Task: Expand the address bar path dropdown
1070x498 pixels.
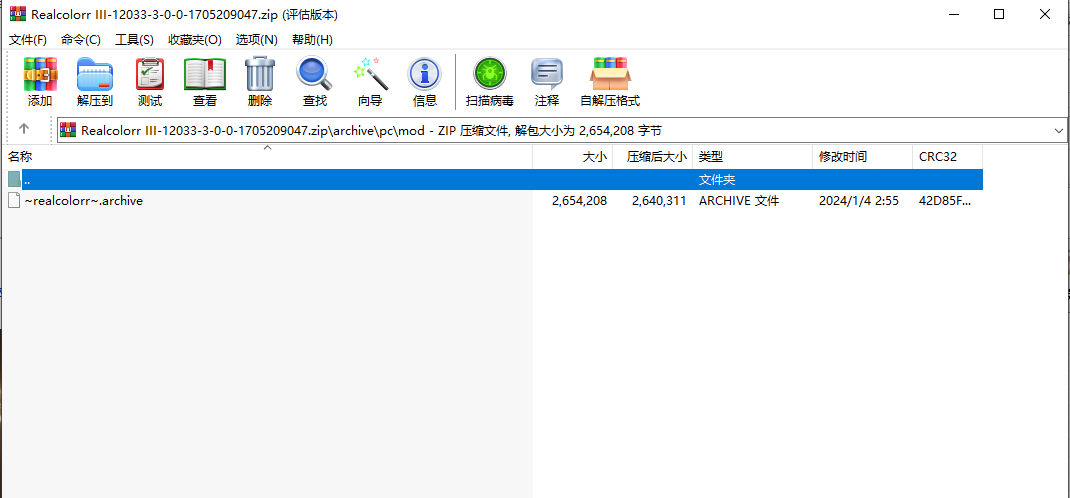Action: point(1058,130)
